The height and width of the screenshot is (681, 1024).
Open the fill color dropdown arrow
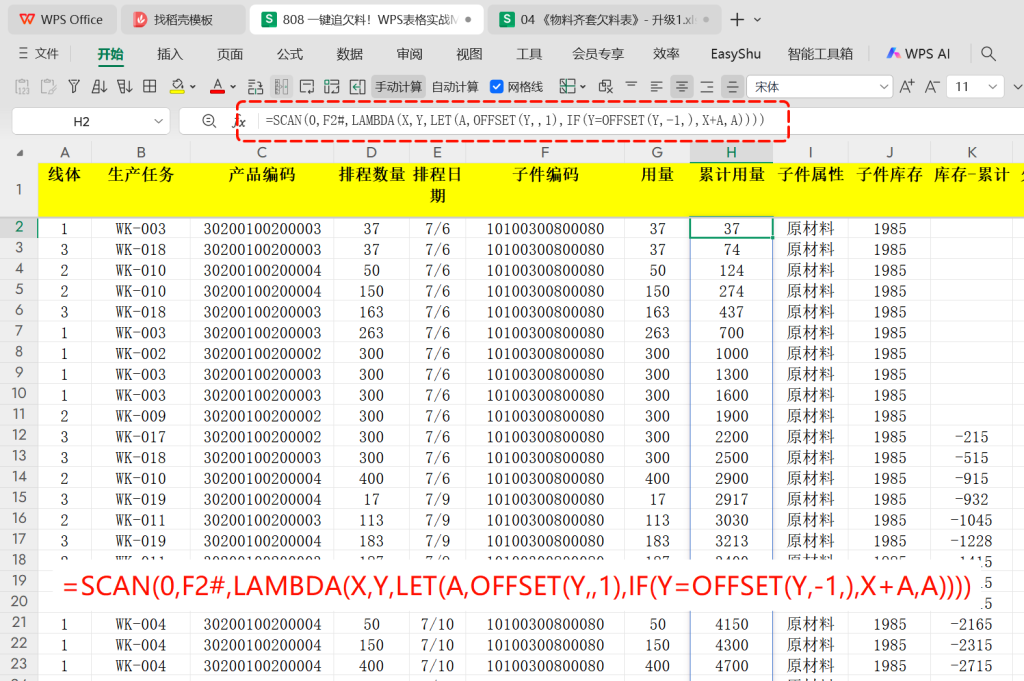(x=193, y=87)
